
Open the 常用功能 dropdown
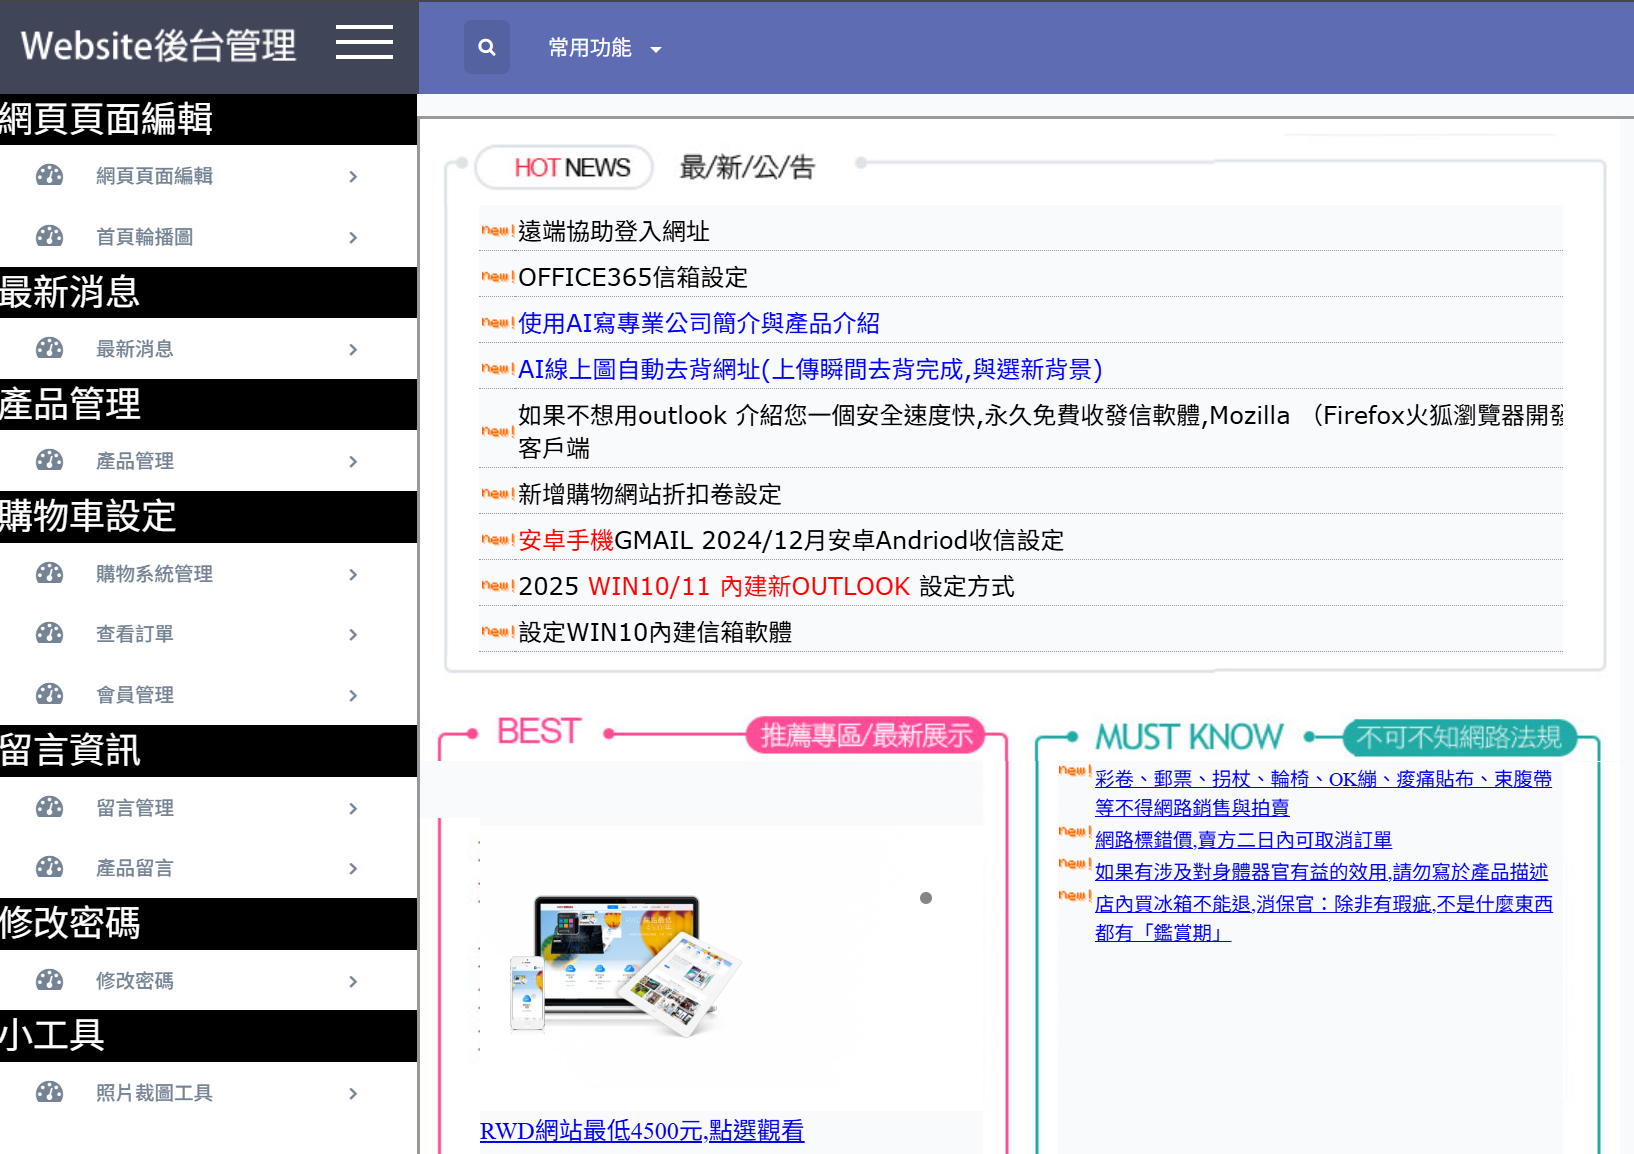pyautogui.click(x=605, y=48)
